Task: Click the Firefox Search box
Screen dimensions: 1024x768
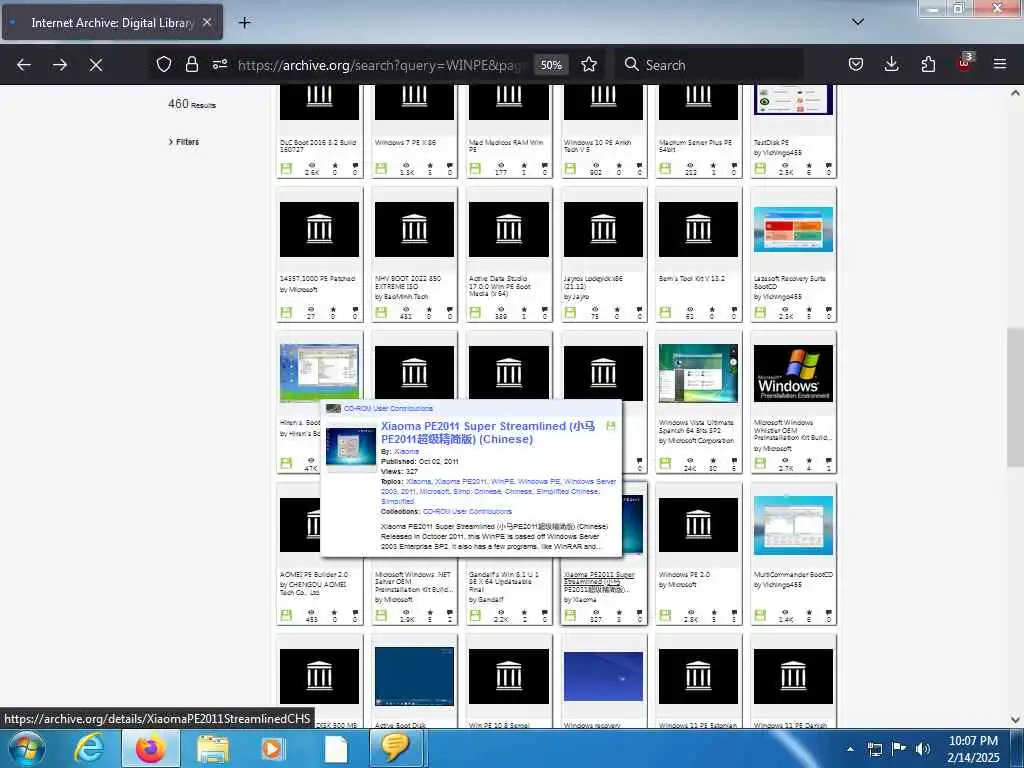Action: pyautogui.click(x=712, y=65)
